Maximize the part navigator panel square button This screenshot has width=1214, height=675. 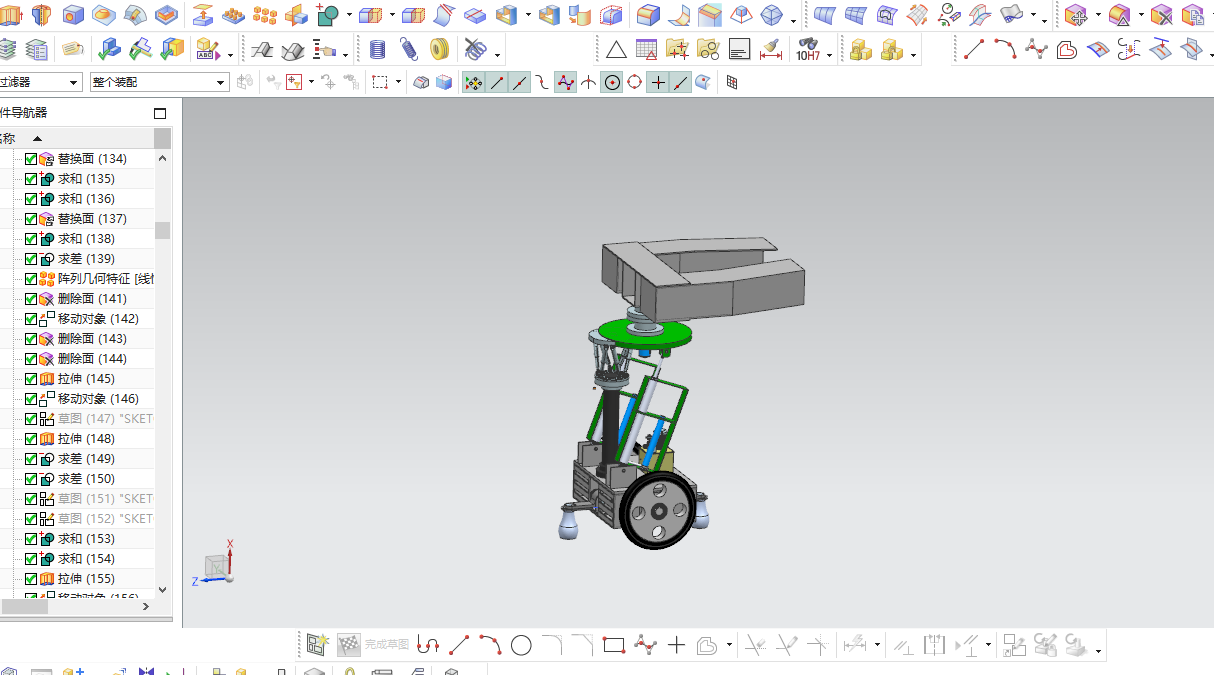coord(160,113)
